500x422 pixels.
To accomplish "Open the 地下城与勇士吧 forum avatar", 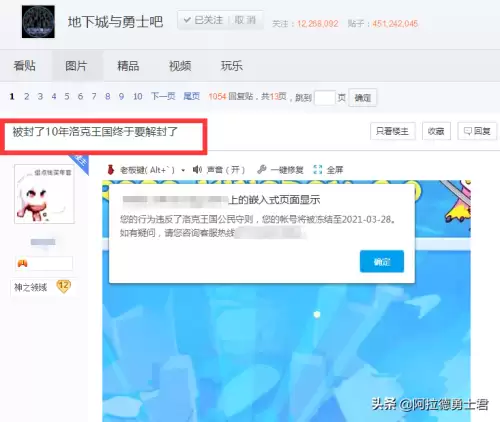I will point(38,22).
